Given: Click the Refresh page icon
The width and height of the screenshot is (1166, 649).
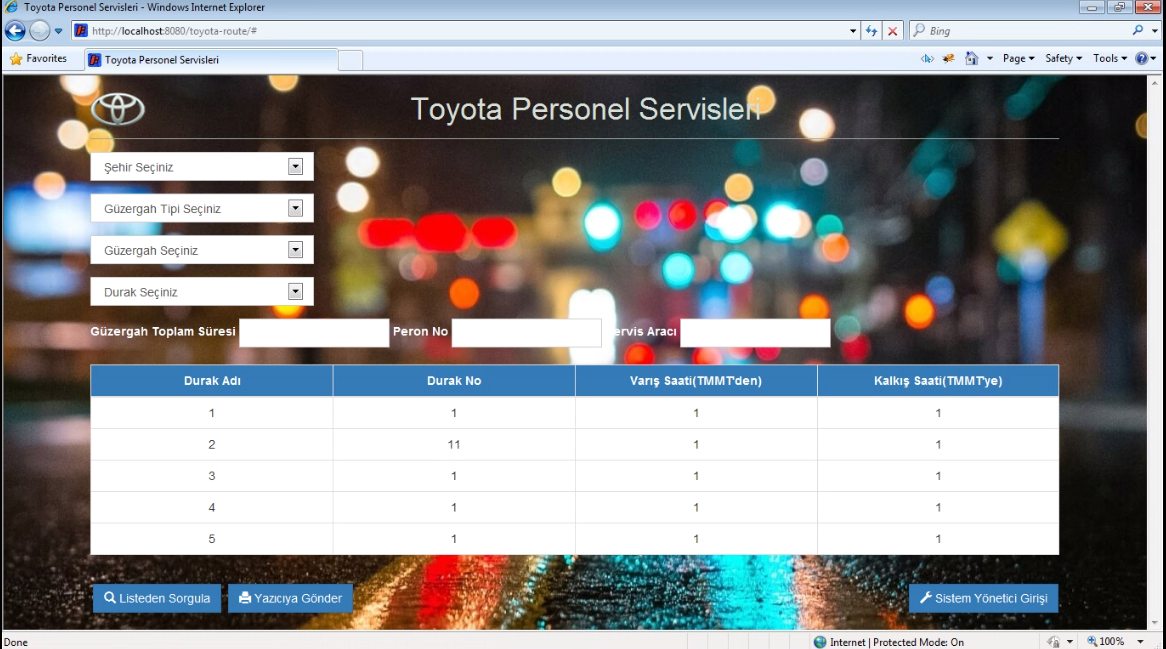Looking at the screenshot, I should click(x=872, y=30).
